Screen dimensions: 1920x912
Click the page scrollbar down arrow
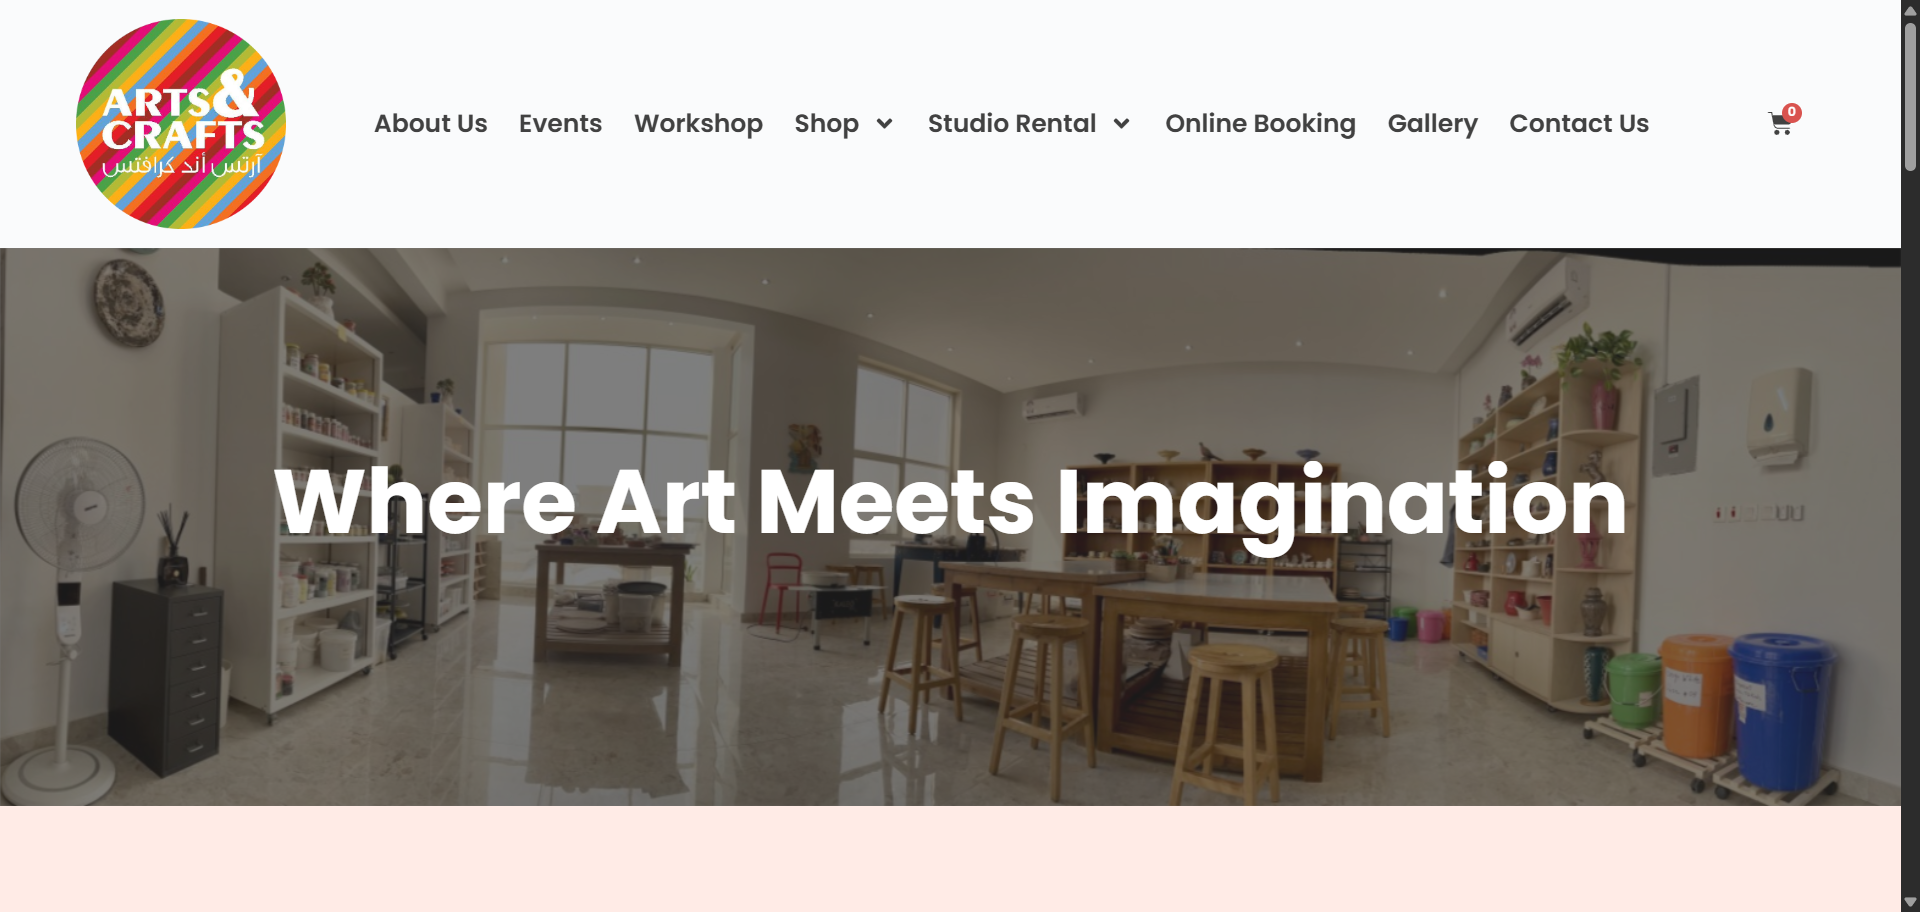(x=1910, y=902)
